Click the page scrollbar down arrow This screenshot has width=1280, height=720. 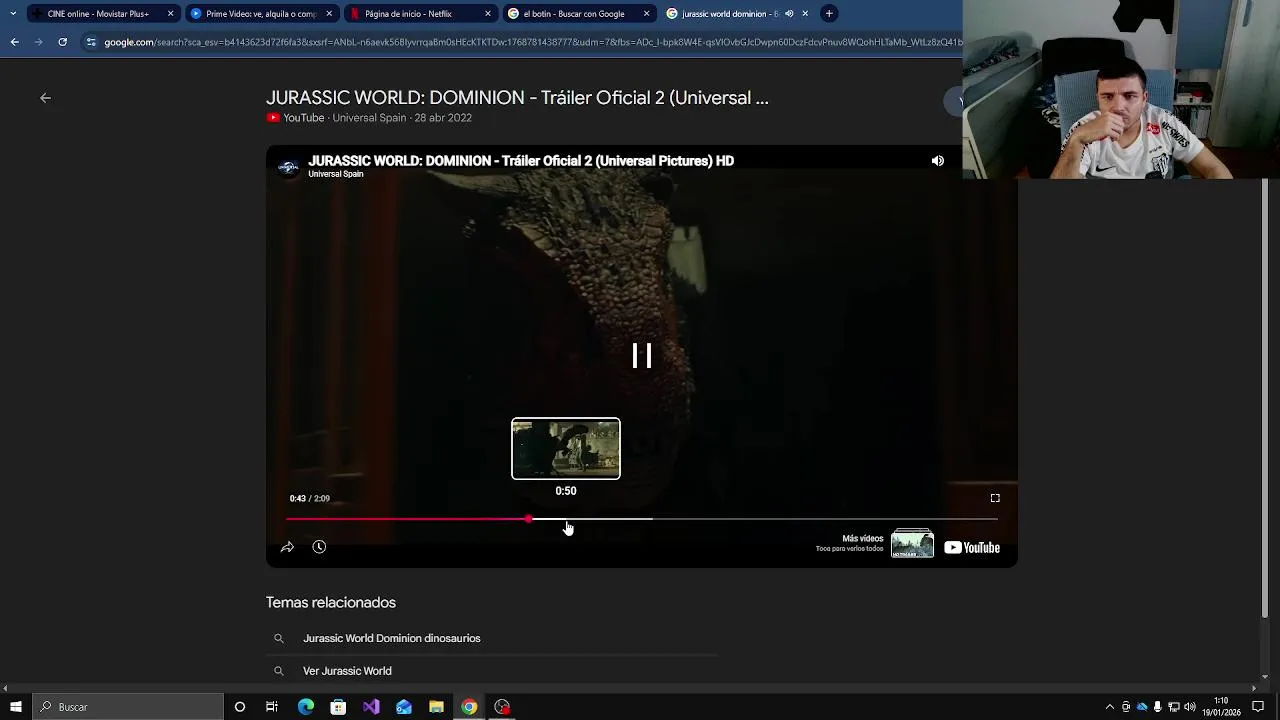click(x=1265, y=677)
